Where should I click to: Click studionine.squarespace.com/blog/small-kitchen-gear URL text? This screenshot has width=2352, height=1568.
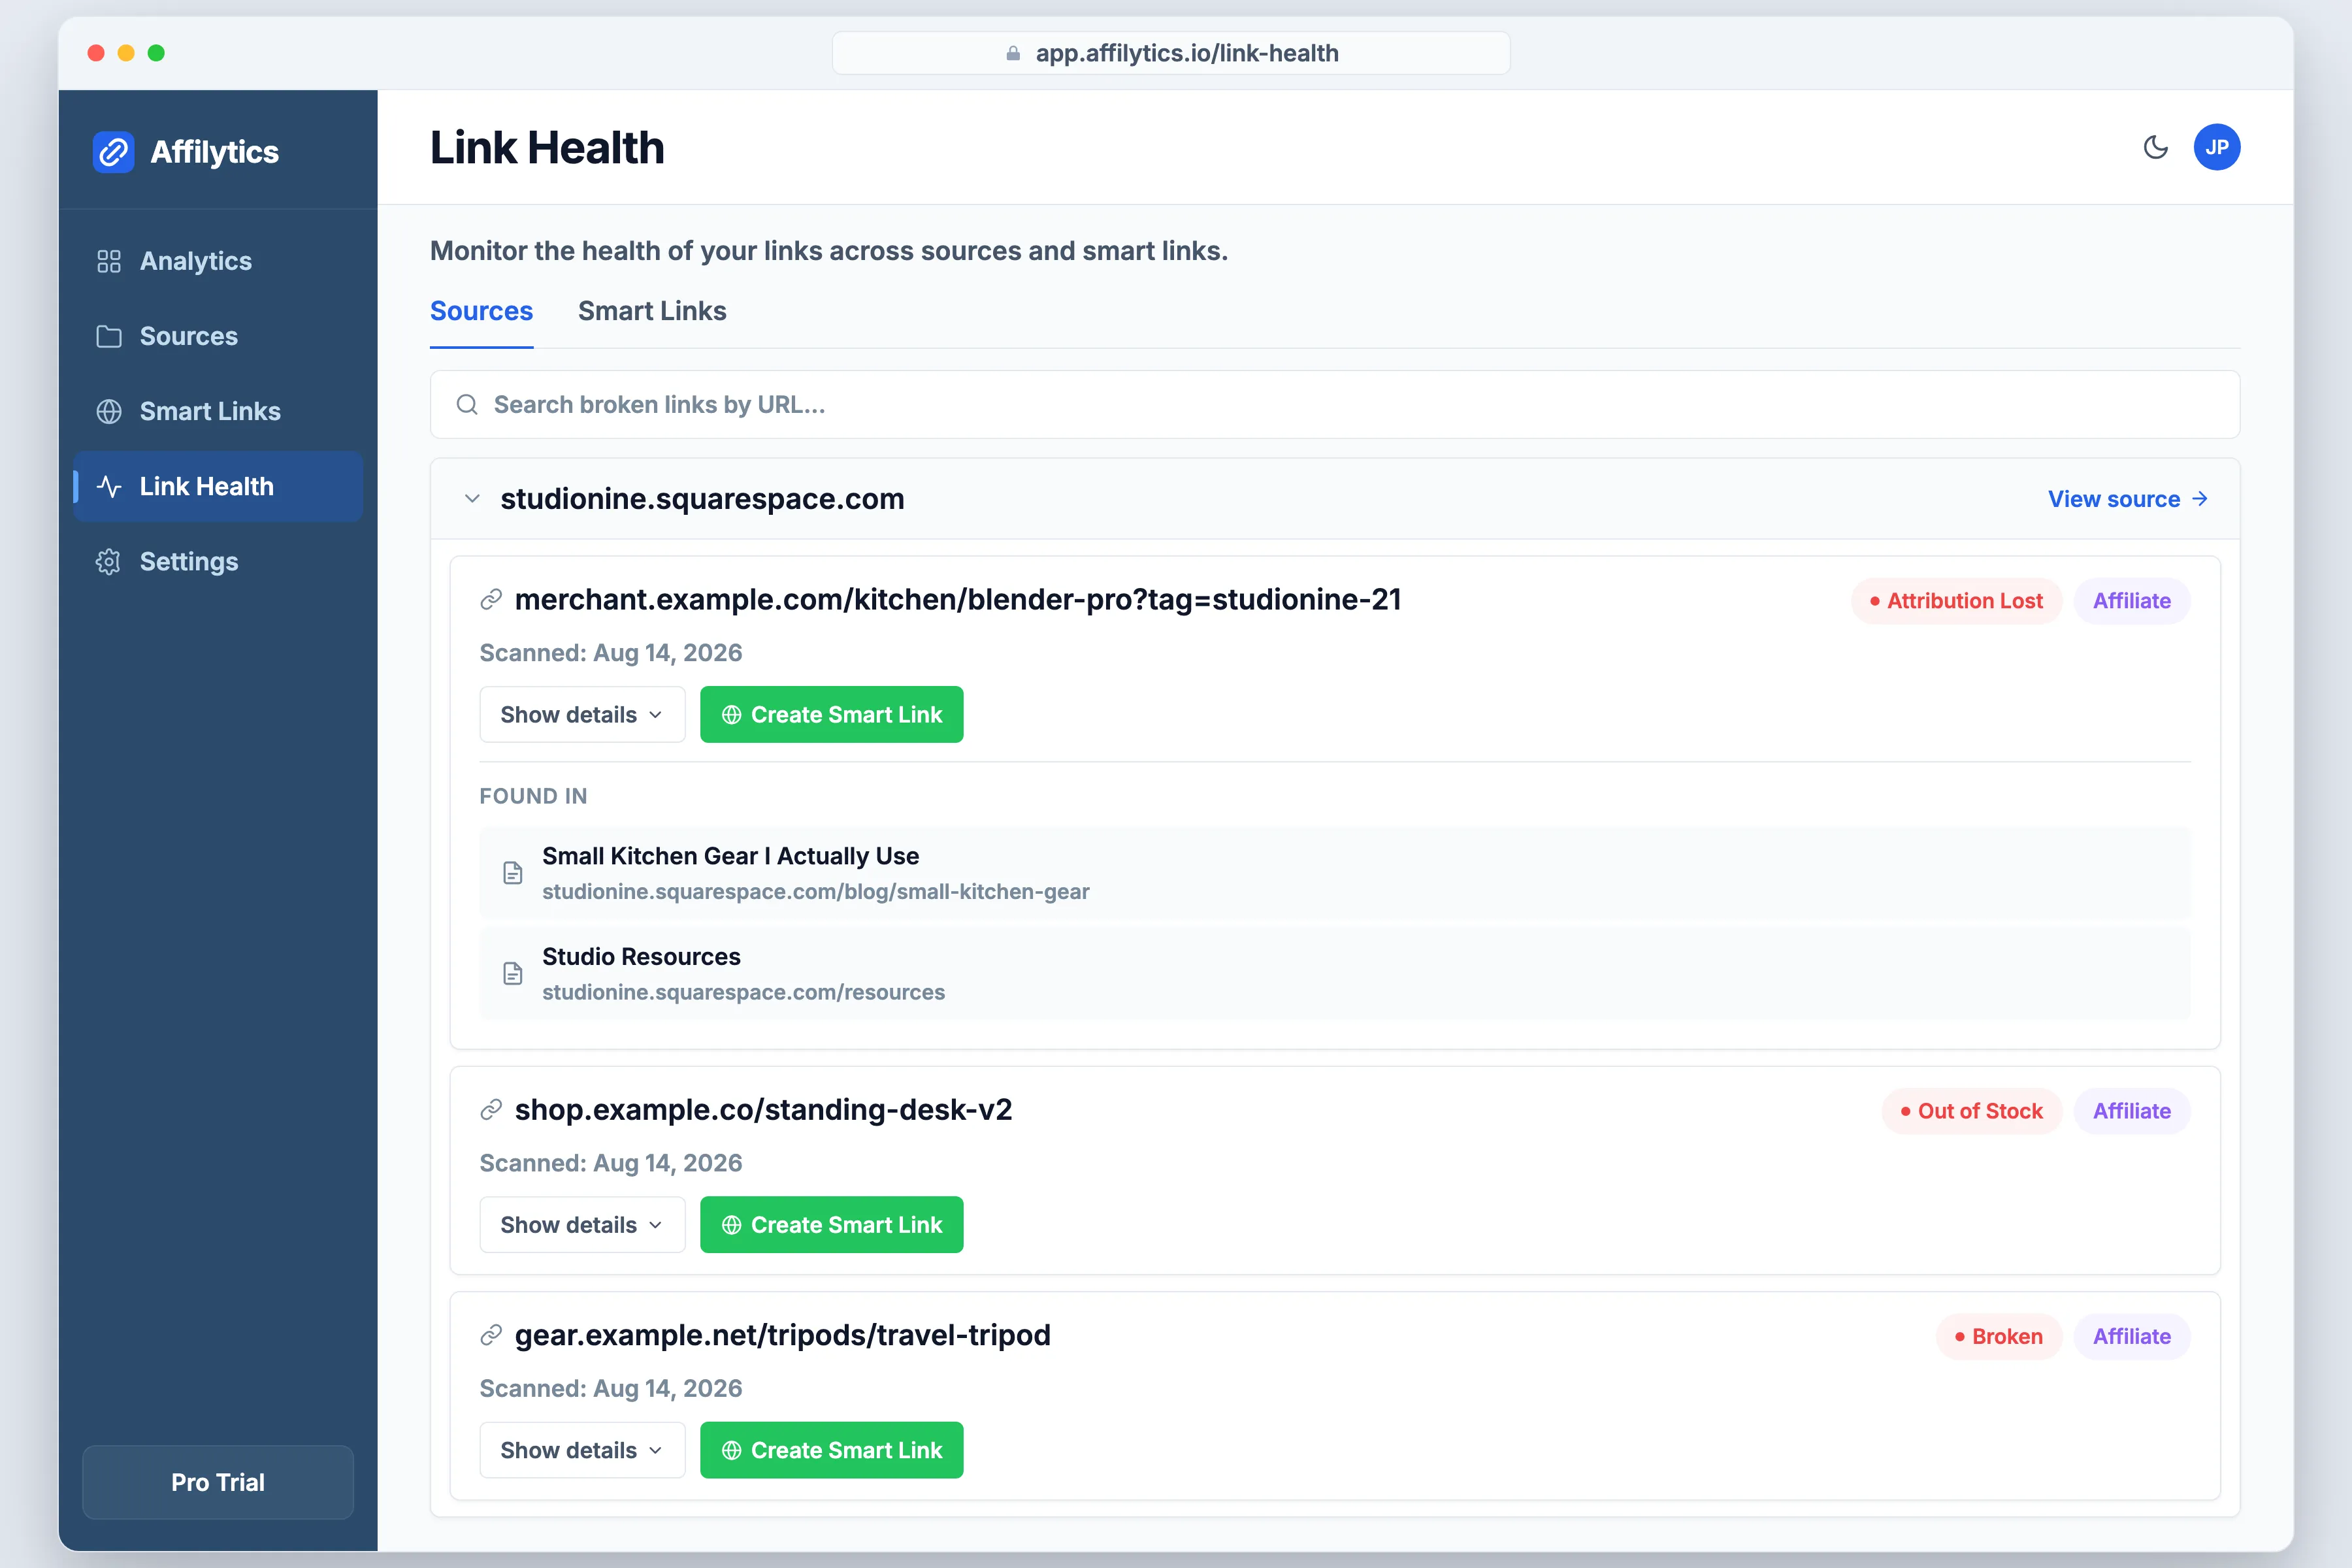[815, 891]
